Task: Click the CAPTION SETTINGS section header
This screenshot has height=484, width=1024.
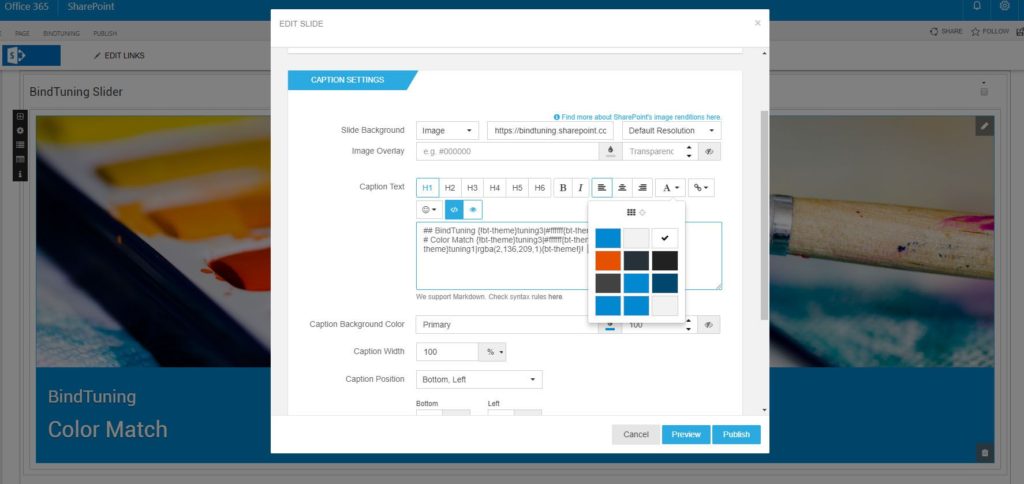Action: 347,80
